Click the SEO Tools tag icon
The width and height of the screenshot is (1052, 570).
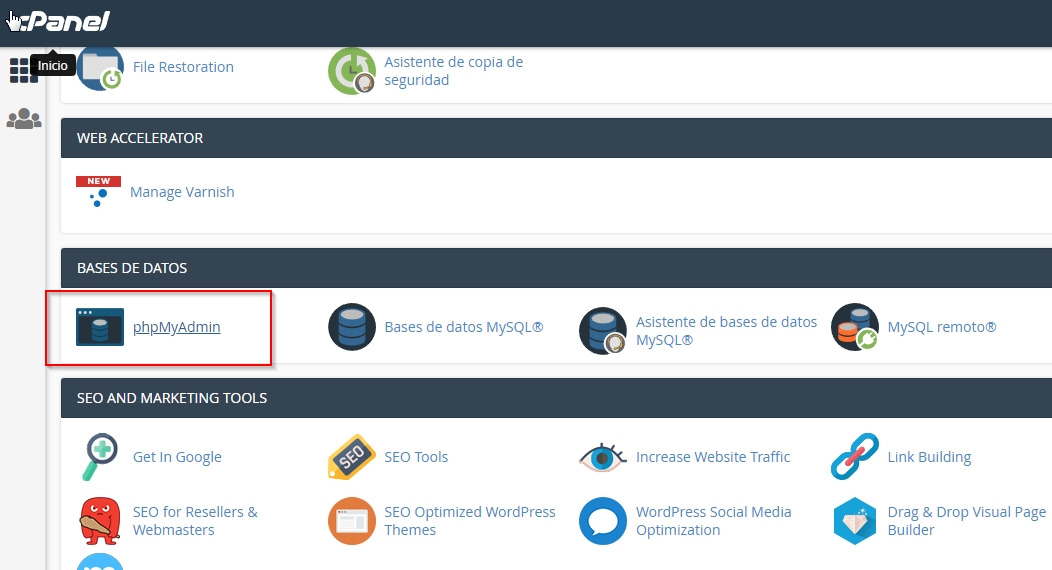coord(352,457)
